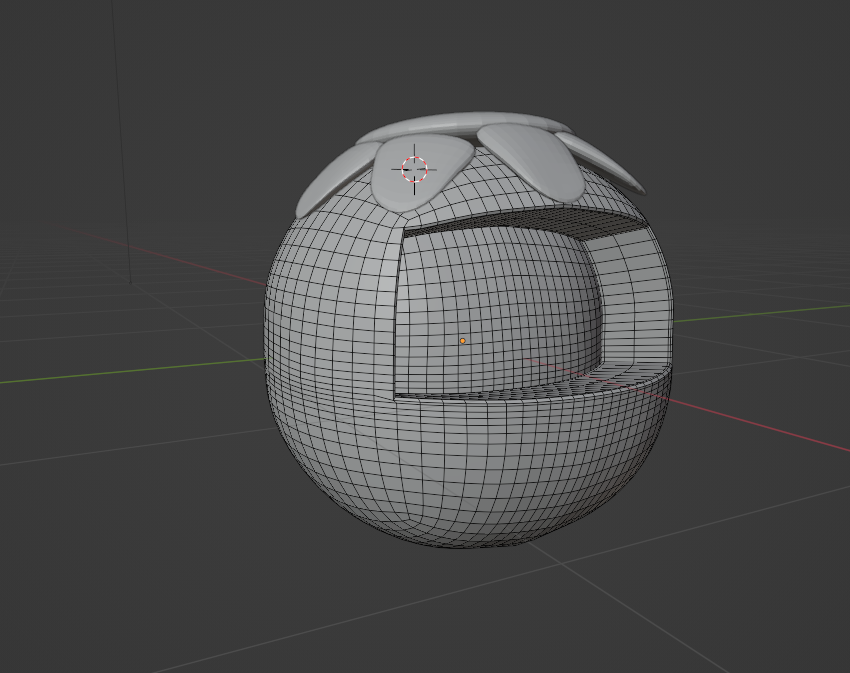Select the far right pointed petal

pyautogui.click(x=610, y=165)
